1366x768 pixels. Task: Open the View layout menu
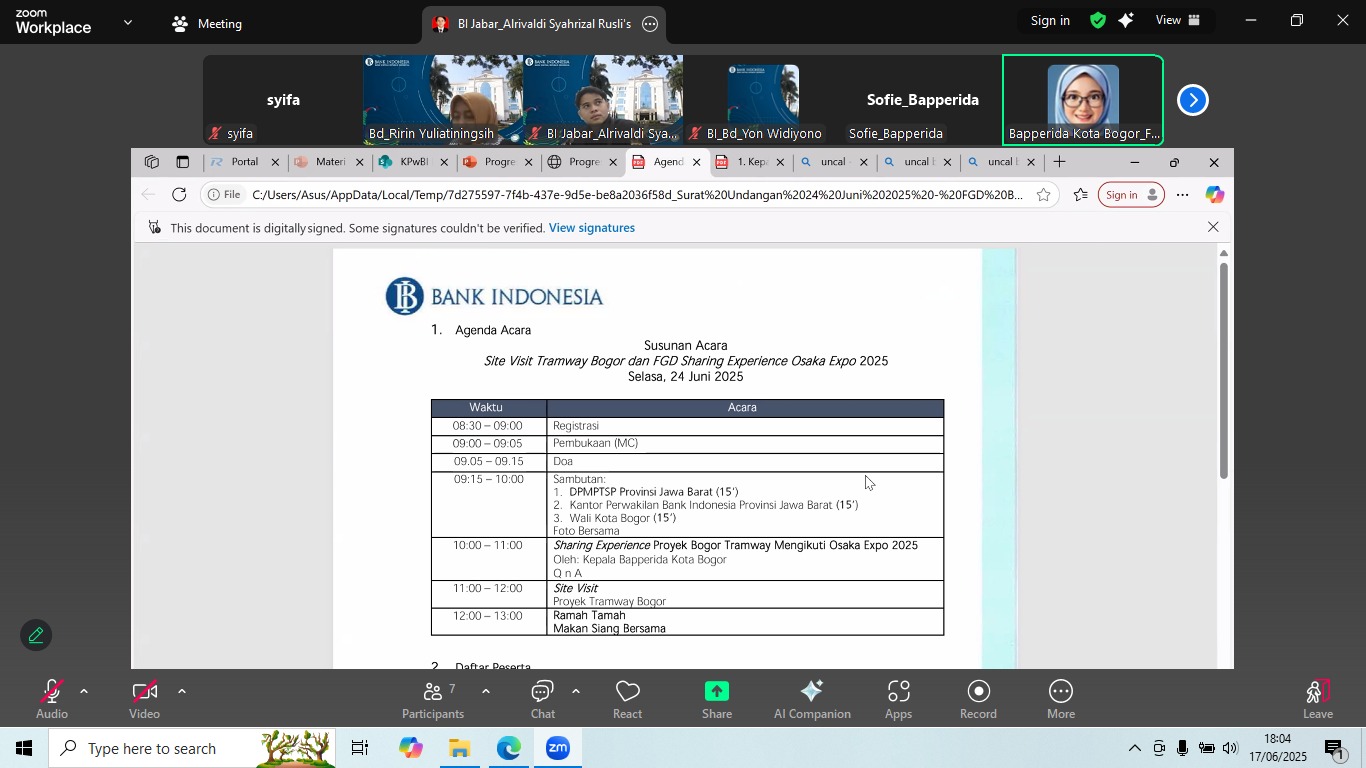click(x=1178, y=20)
